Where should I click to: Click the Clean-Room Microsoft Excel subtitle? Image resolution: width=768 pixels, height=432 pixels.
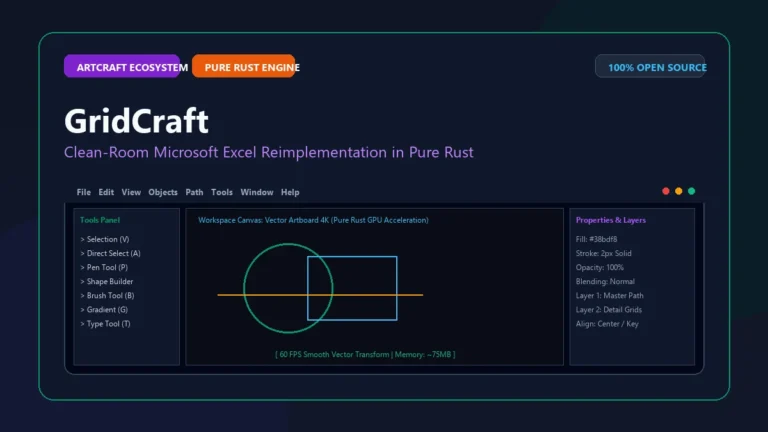pos(269,152)
